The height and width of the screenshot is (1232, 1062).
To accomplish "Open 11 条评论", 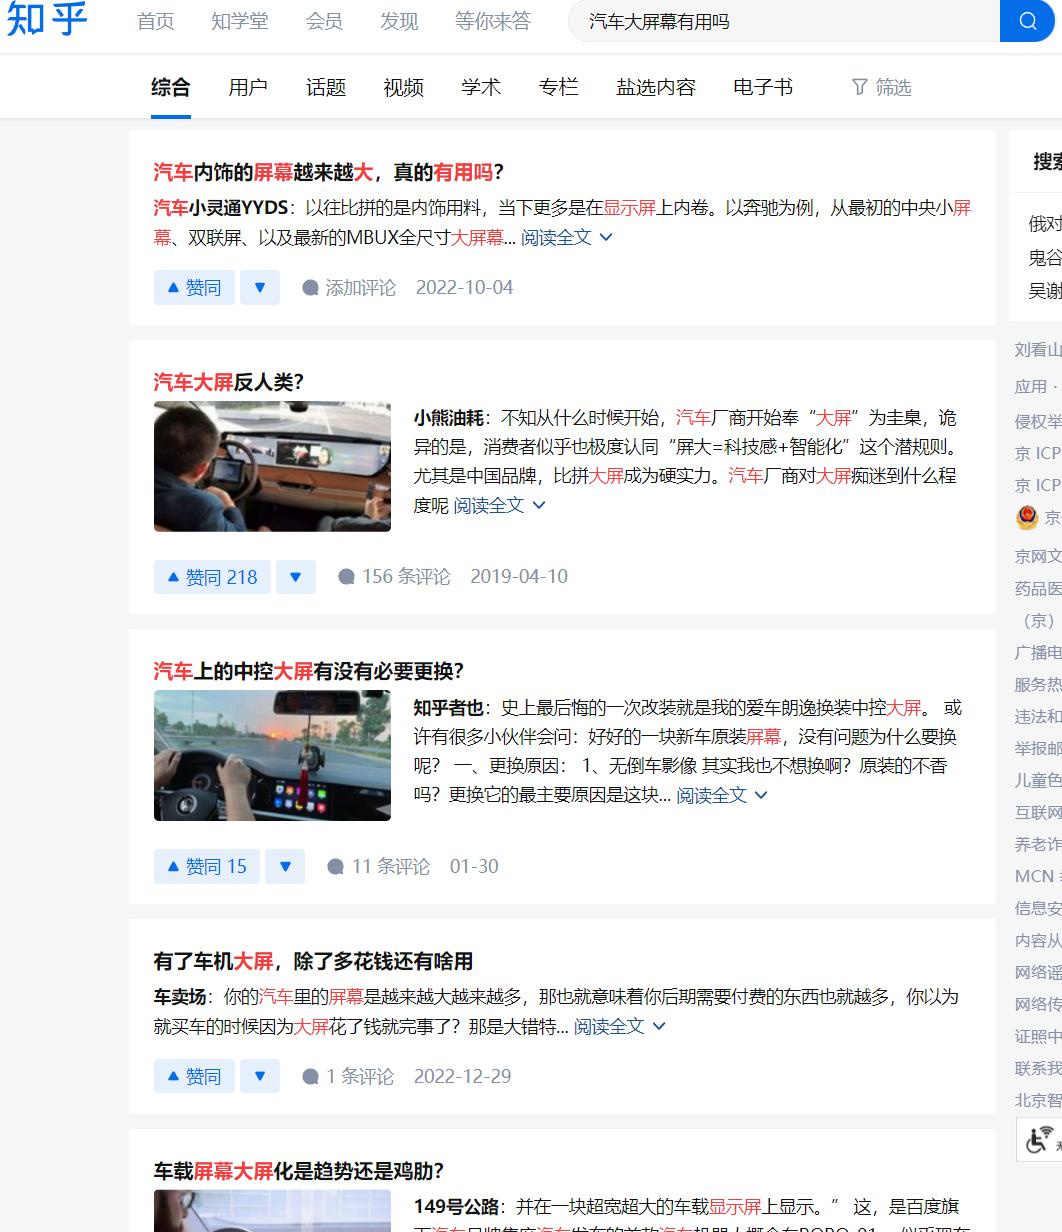I will 379,867.
